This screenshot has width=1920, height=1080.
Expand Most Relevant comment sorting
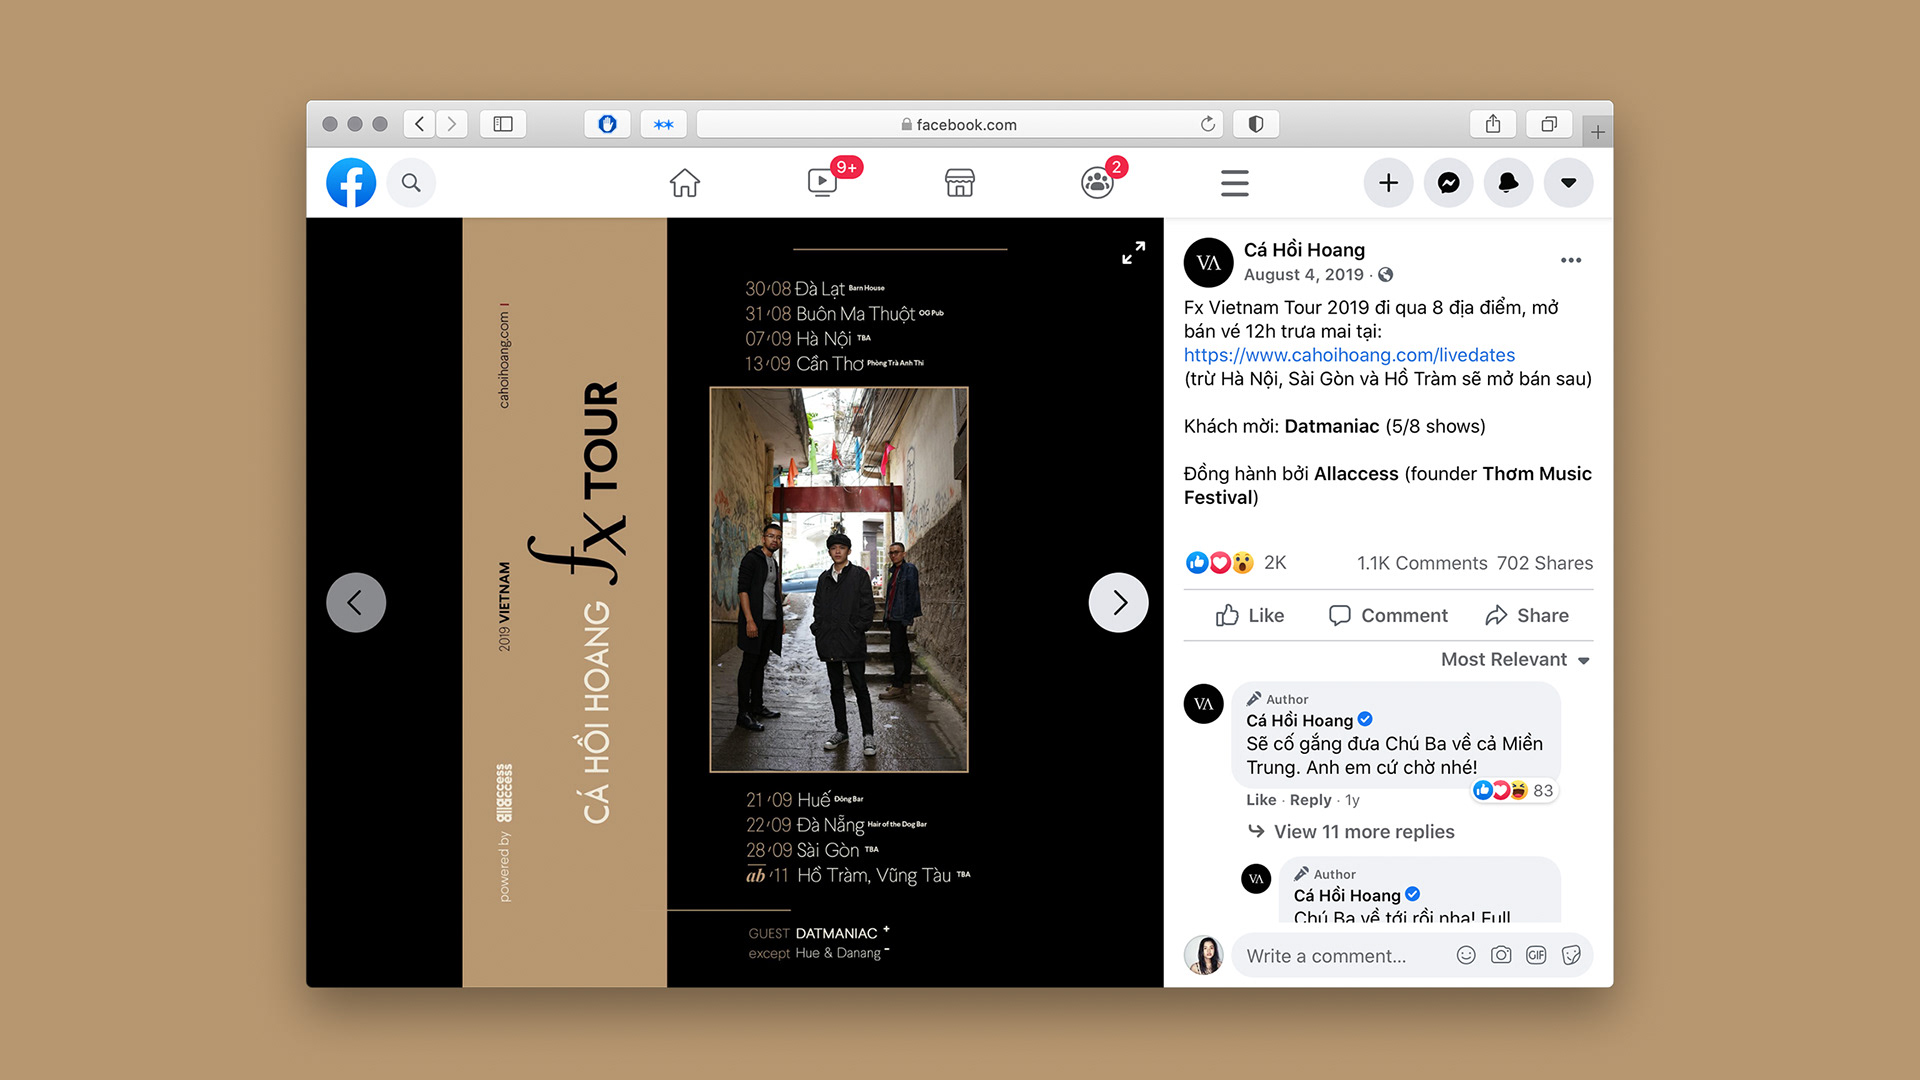(1515, 660)
